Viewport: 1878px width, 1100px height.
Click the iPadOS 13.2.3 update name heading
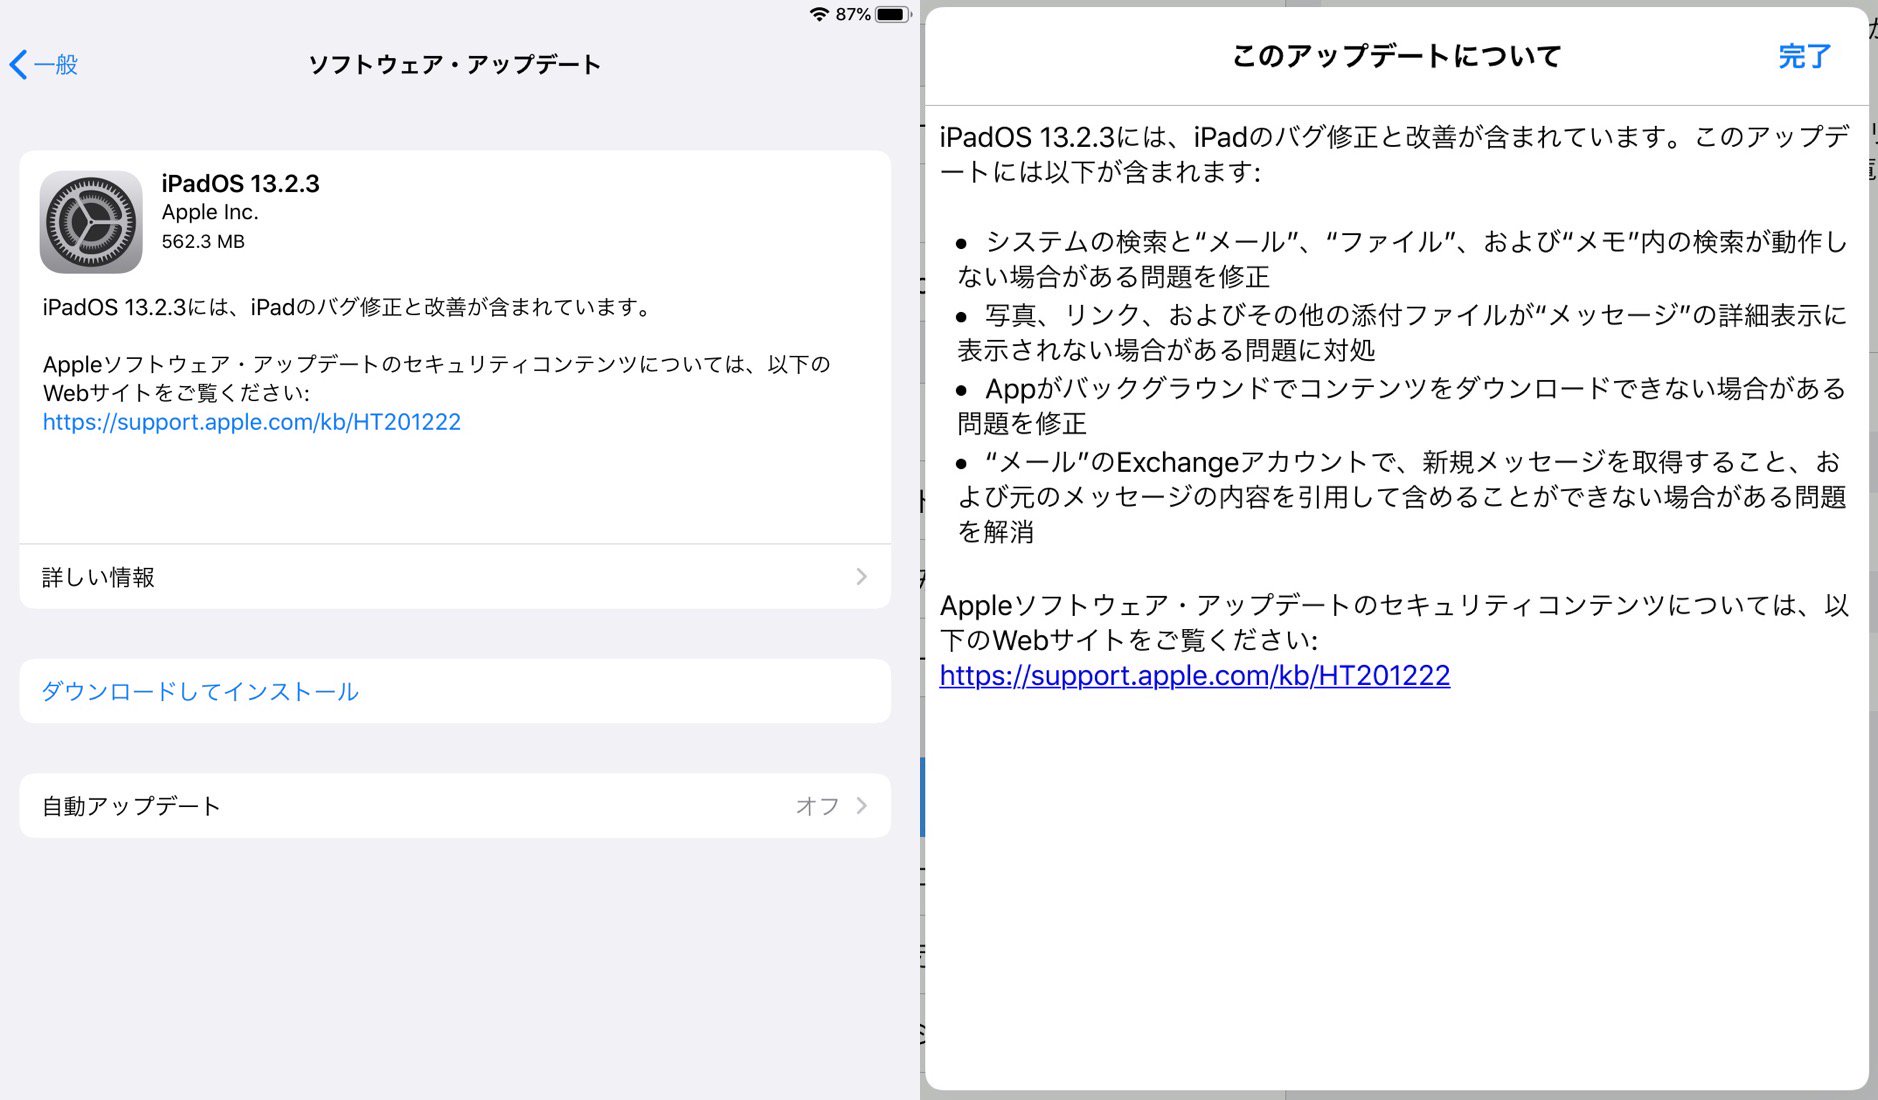coord(240,184)
